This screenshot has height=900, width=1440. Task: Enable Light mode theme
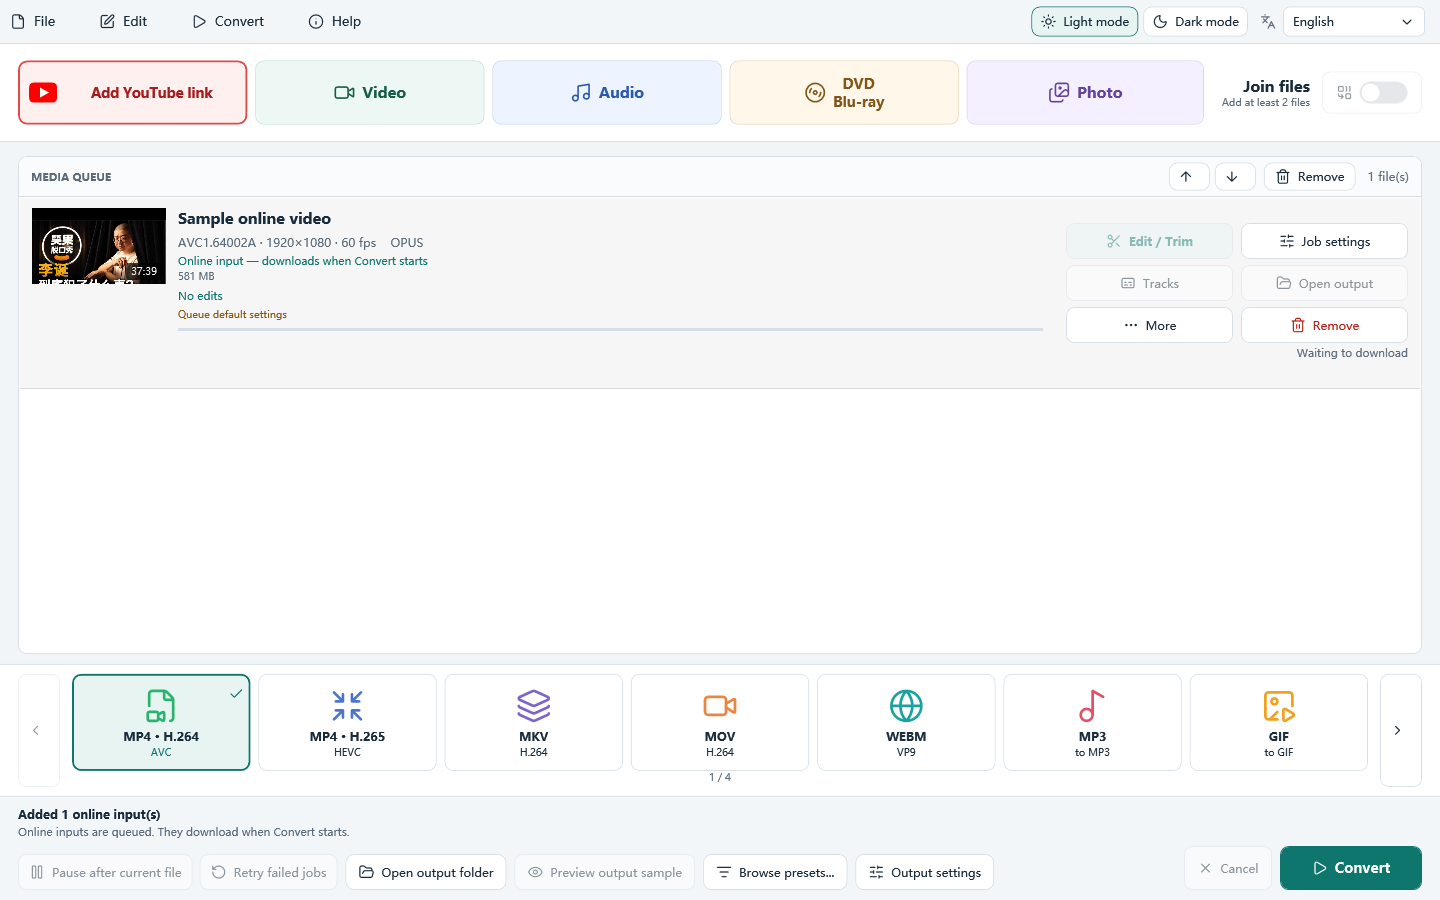click(x=1084, y=21)
